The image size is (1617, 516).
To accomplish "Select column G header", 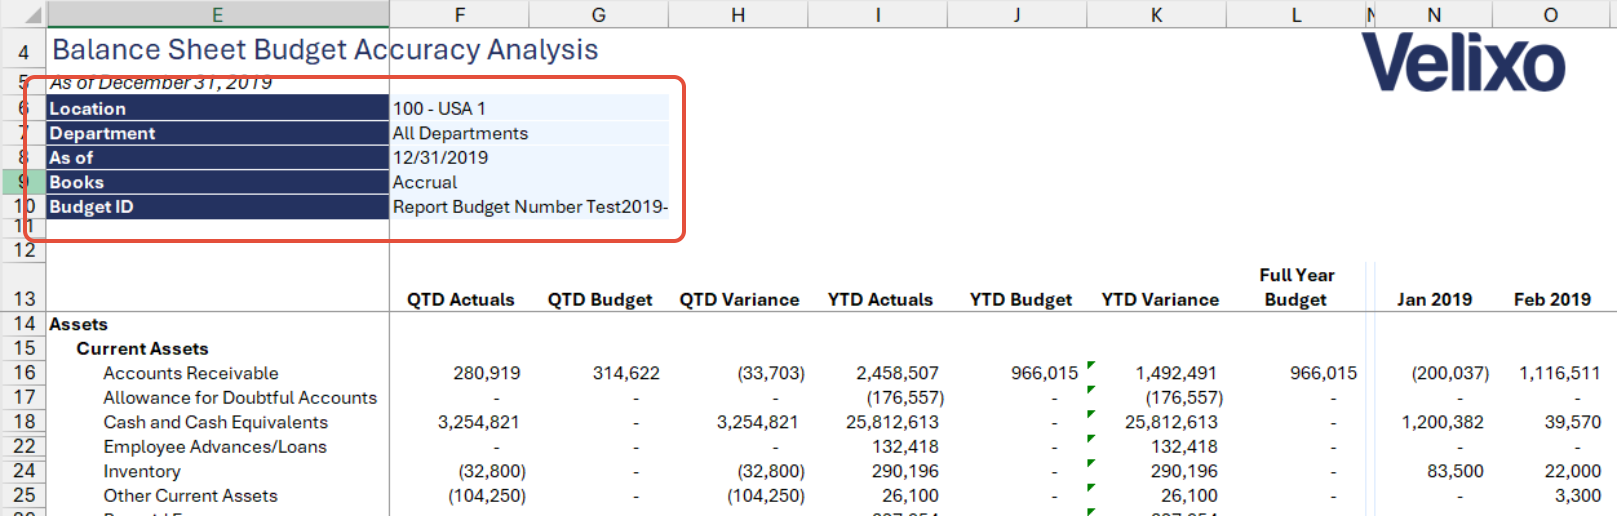I will click(x=598, y=14).
